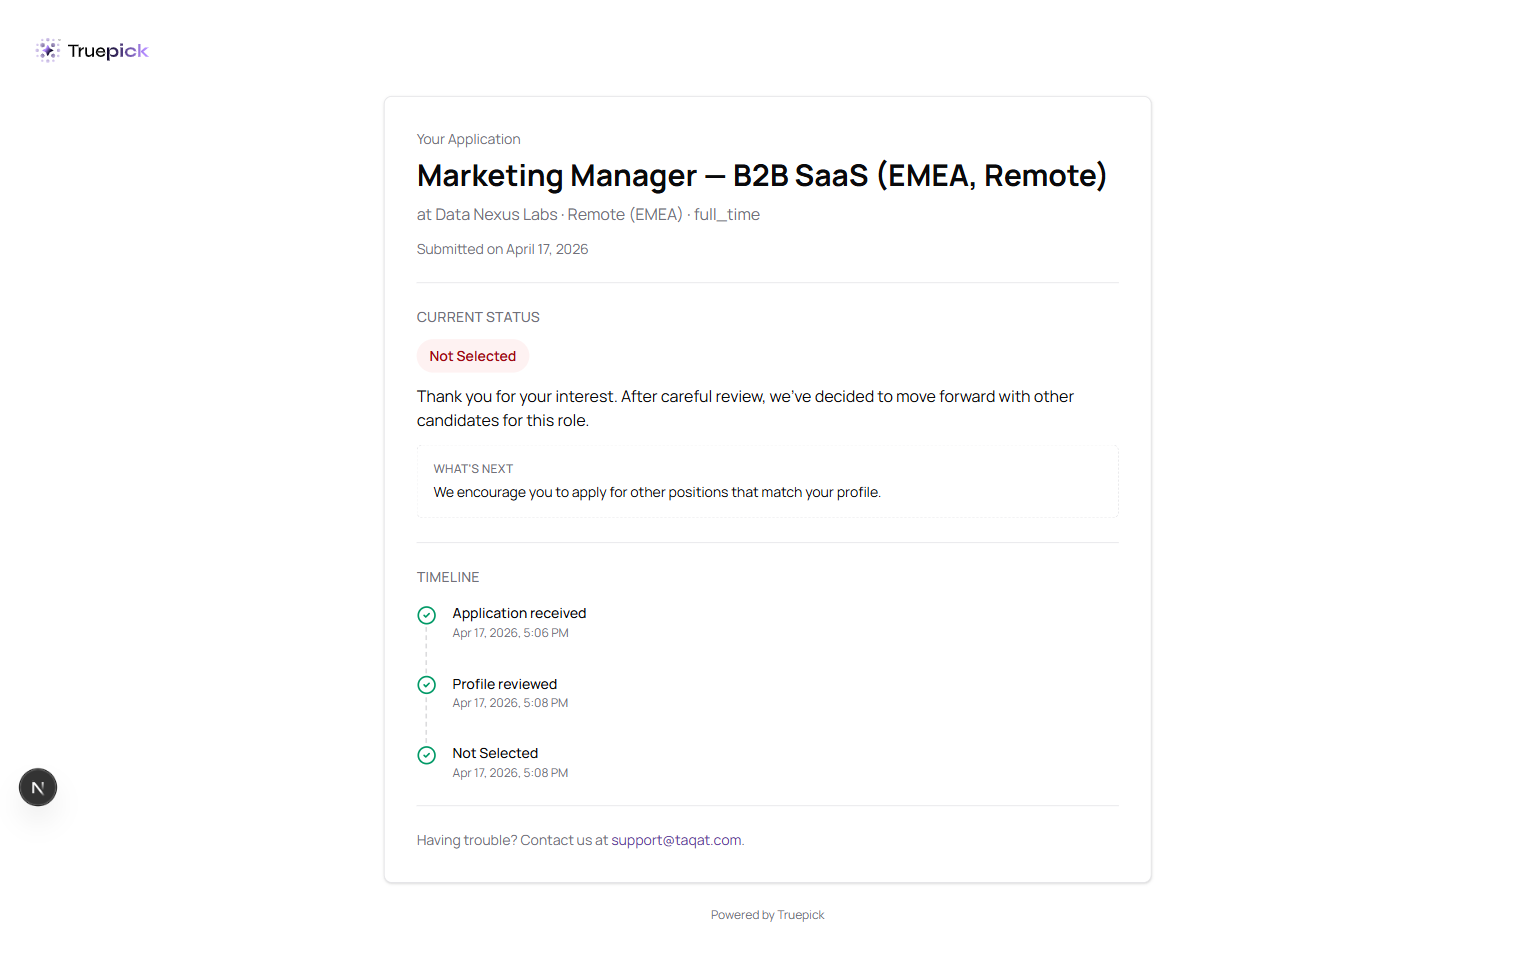Select the Profile reviewed timeline entry label

coord(504,684)
